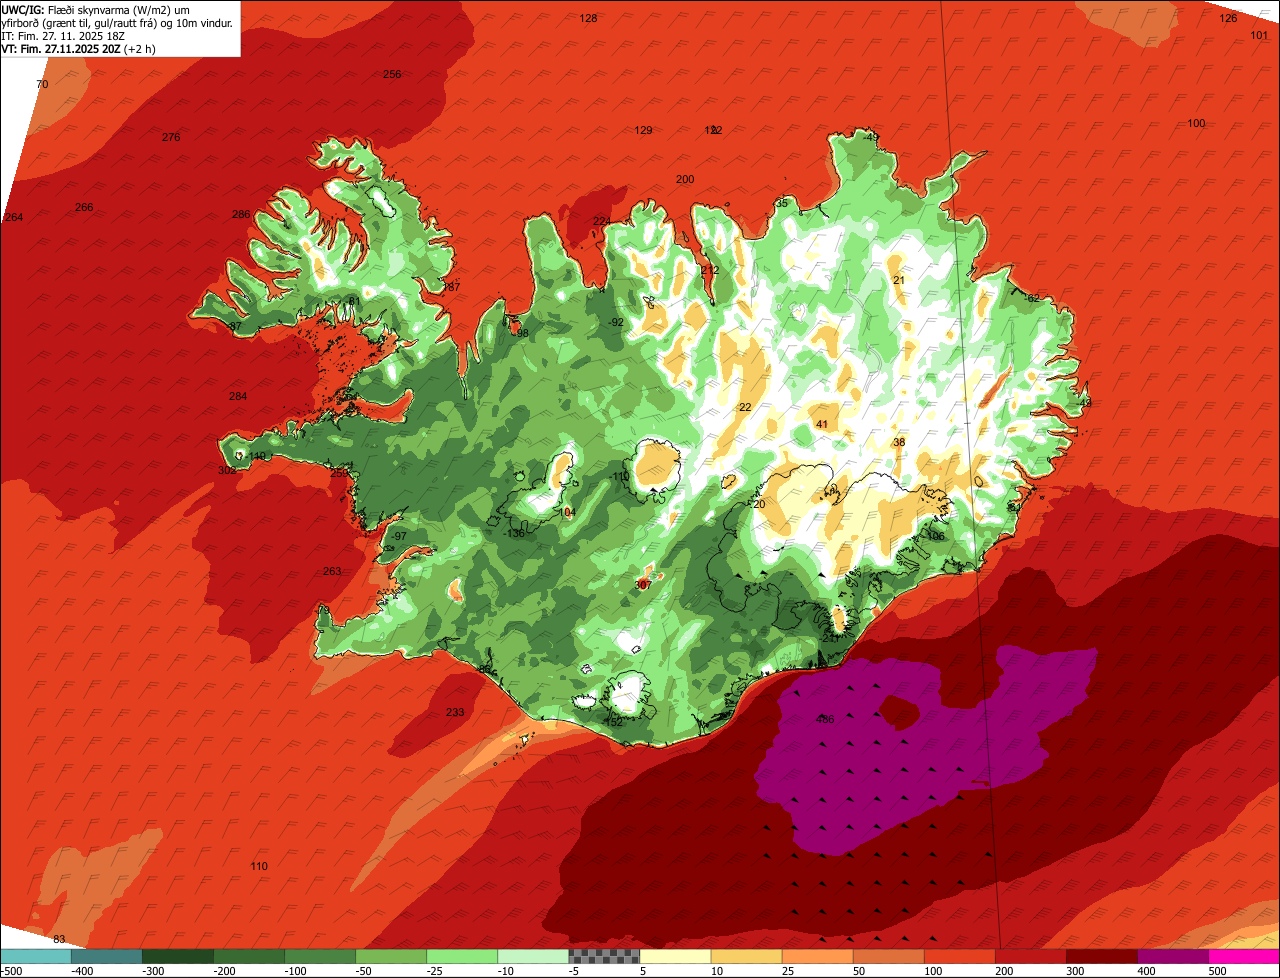
Task: Click the map value 101 near the corner
Action: (1259, 35)
